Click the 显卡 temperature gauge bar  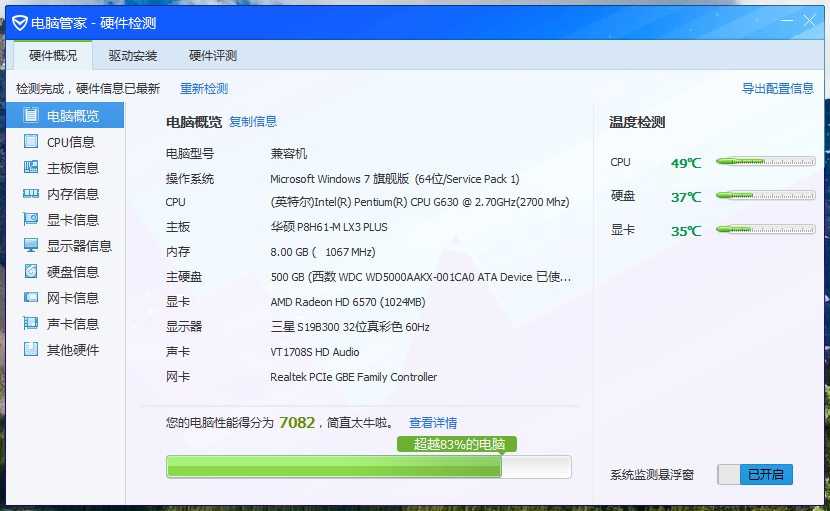click(x=765, y=229)
